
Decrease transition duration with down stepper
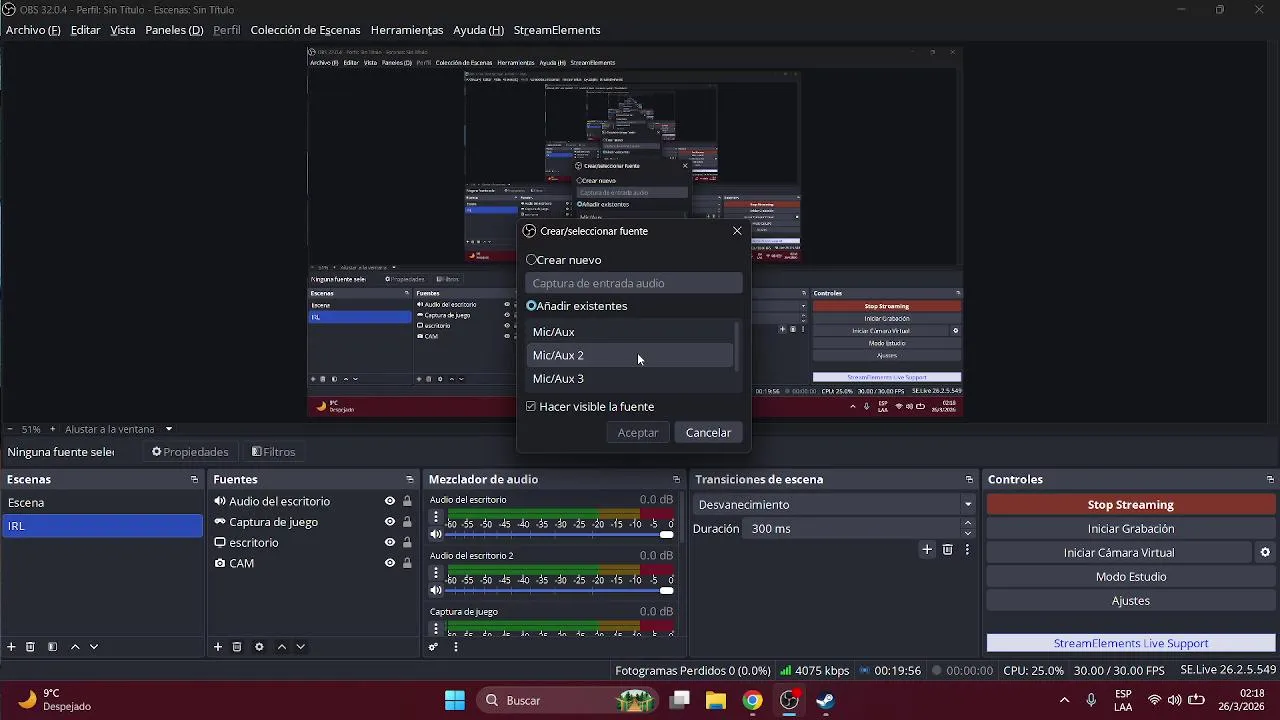[x=967, y=534]
